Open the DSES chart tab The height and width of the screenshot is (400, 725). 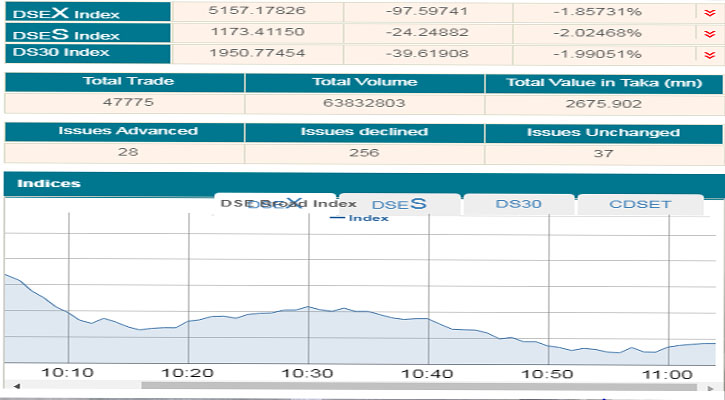(400, 204)
